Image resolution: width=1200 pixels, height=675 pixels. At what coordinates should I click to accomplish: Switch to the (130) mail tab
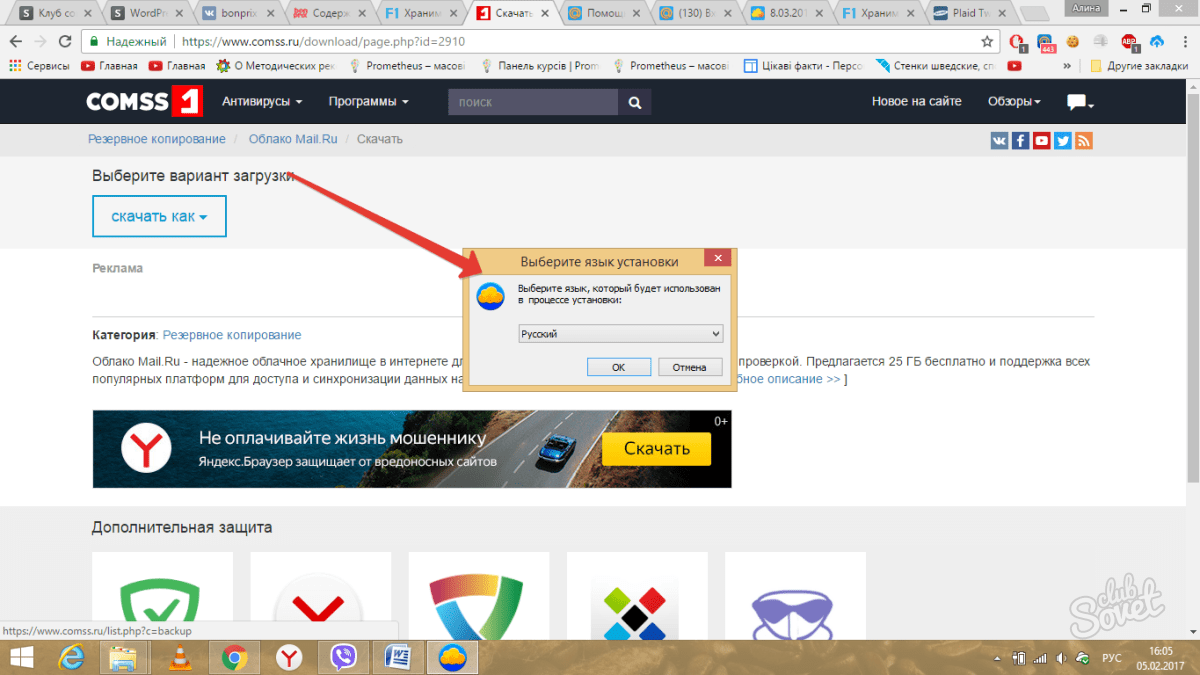[x=694, y=14]
